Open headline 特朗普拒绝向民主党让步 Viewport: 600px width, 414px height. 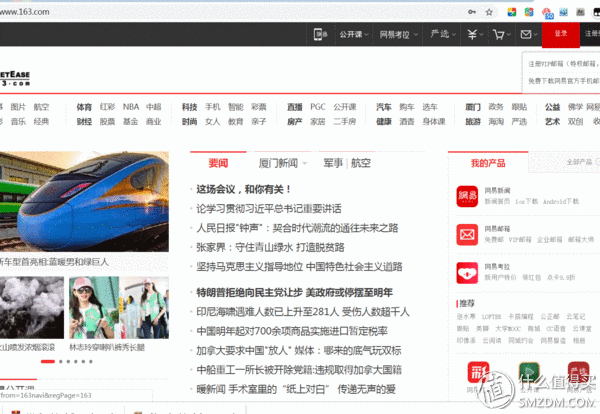tap(249, 293)
